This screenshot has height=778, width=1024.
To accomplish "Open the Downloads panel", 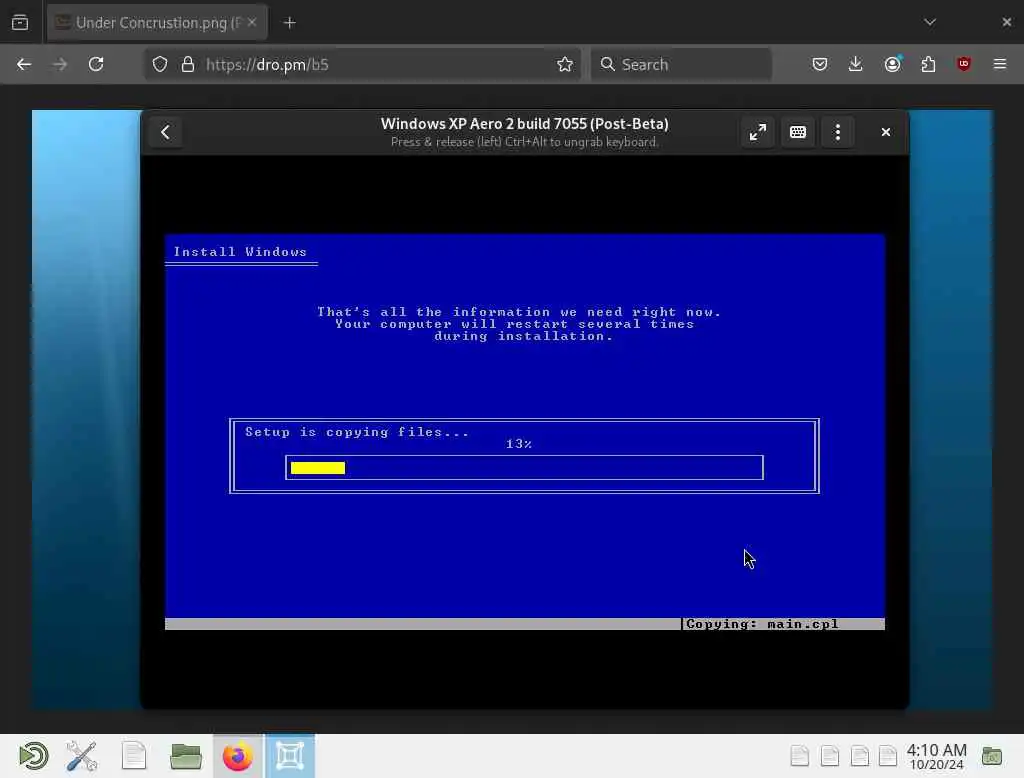I will (x=856, y=64).
